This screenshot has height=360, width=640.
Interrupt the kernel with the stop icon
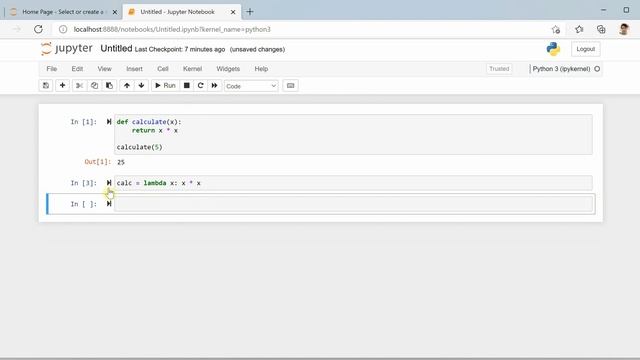(x=187, y=86)
